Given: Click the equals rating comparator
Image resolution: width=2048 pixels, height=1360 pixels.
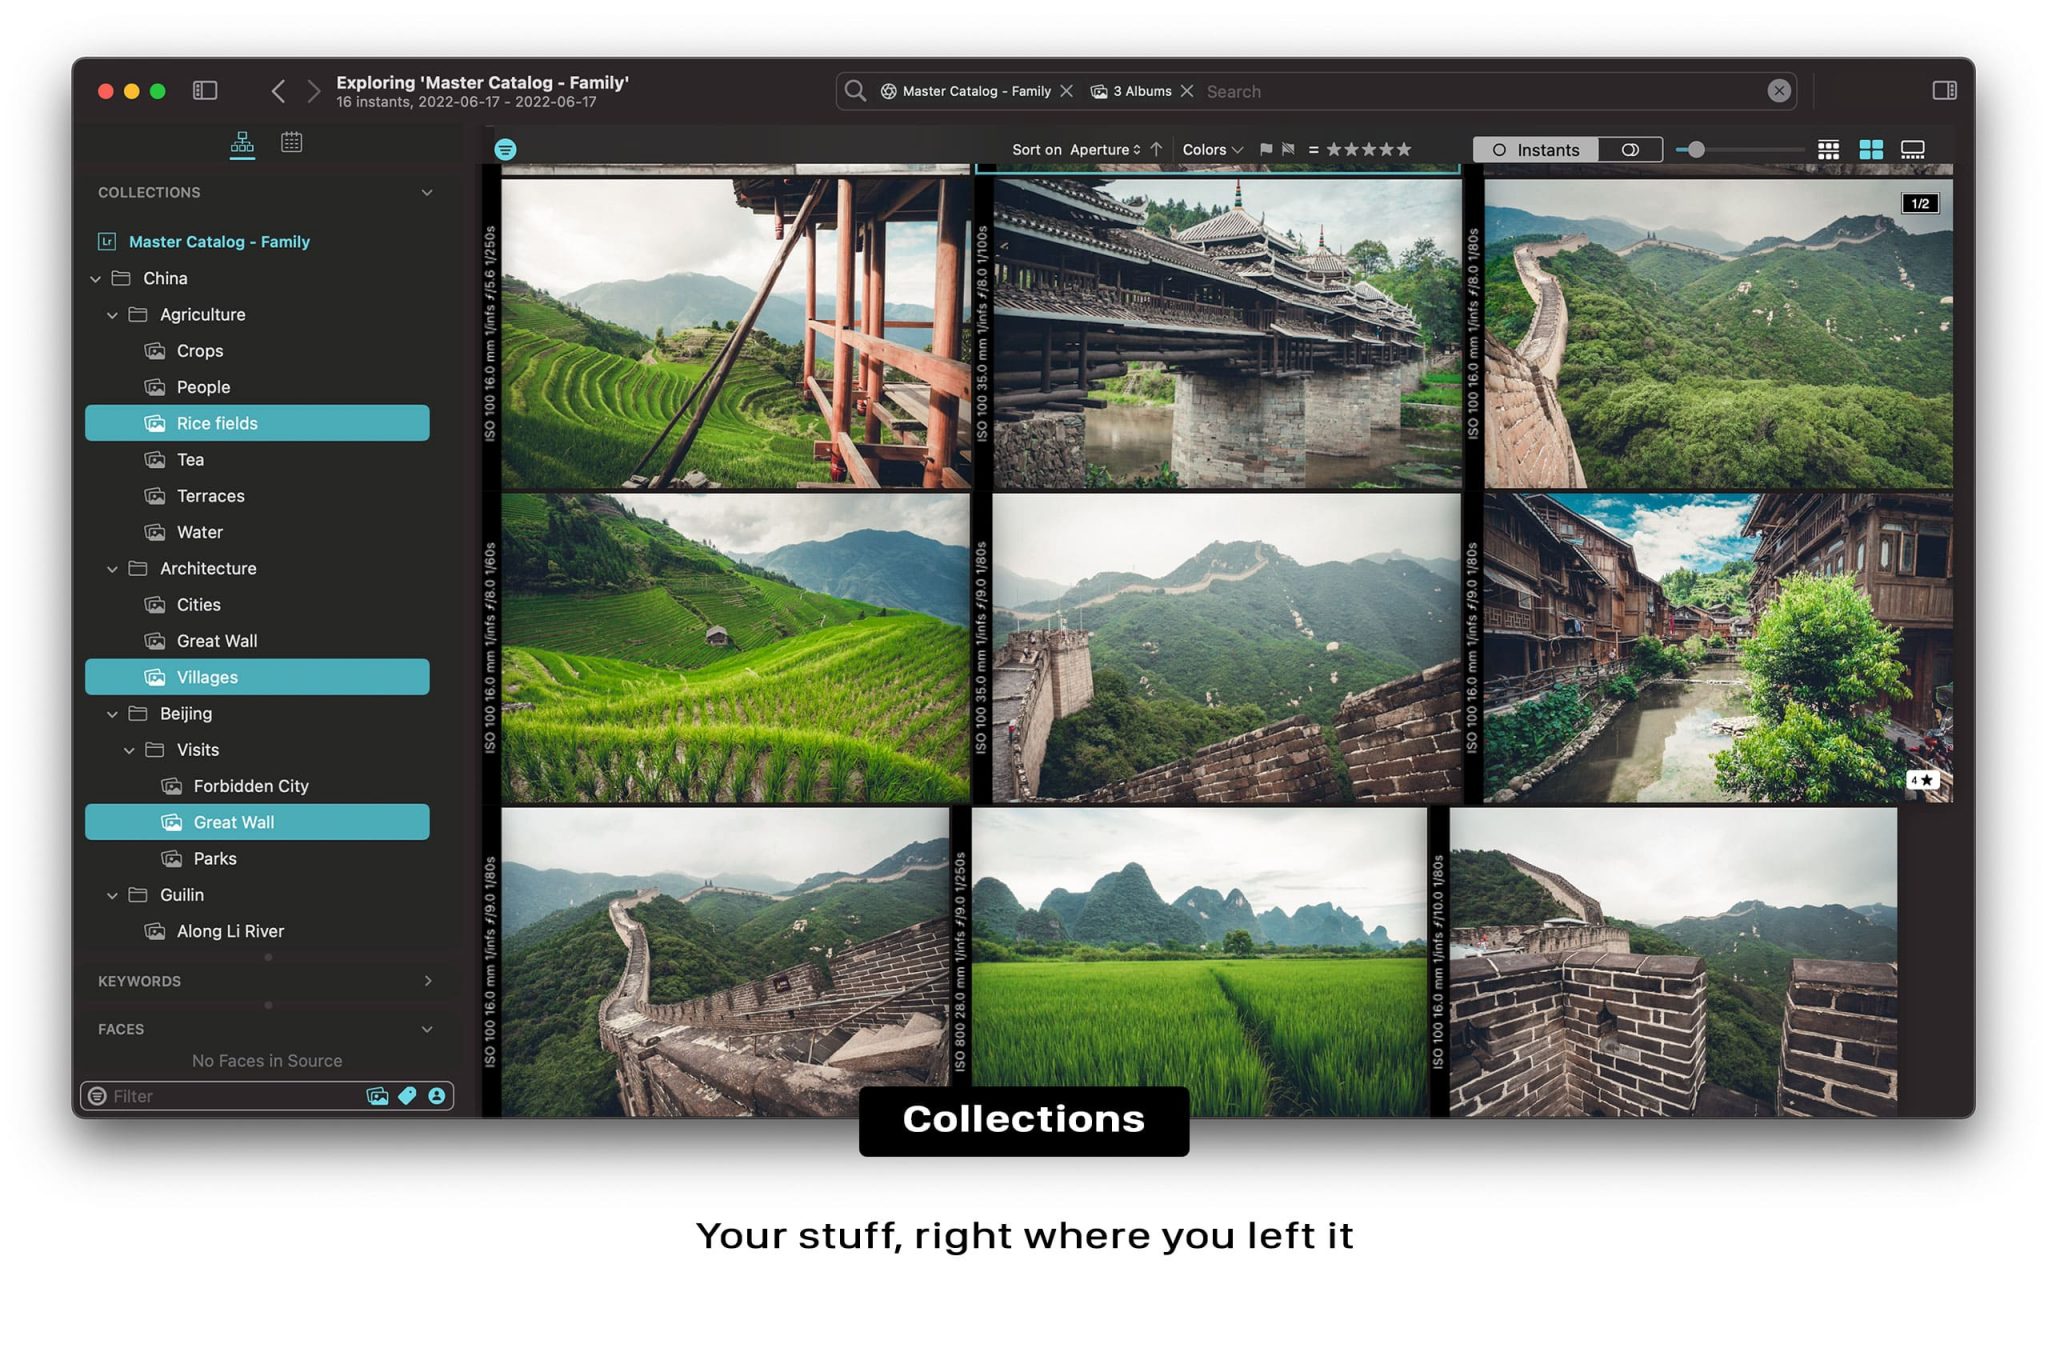Looking at the screenshot, I should [1313, 150].
